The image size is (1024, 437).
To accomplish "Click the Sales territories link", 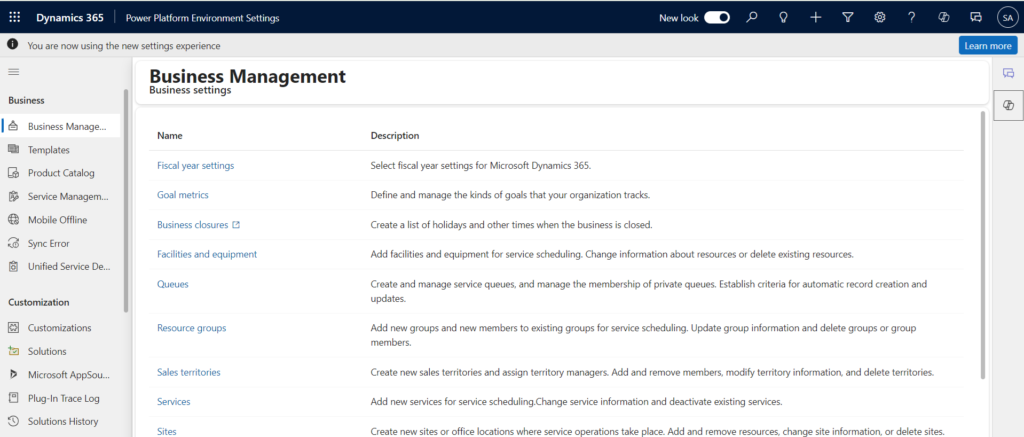I will tap(188, 372).
